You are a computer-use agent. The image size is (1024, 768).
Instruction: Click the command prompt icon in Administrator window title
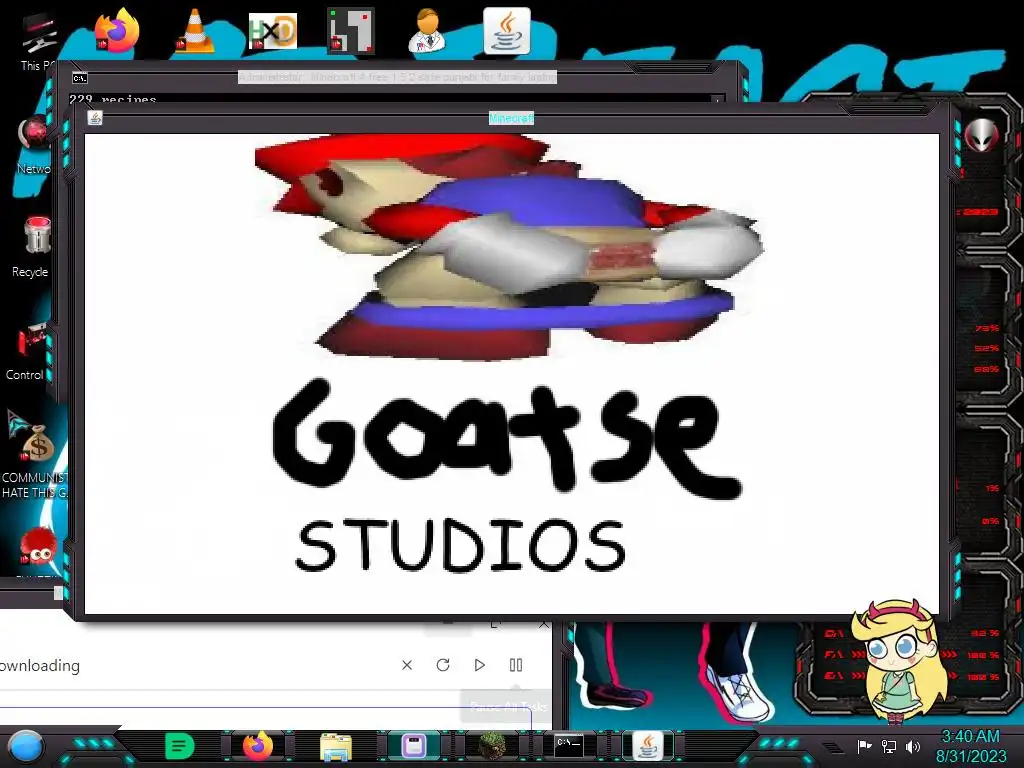(x=80, y=78)
